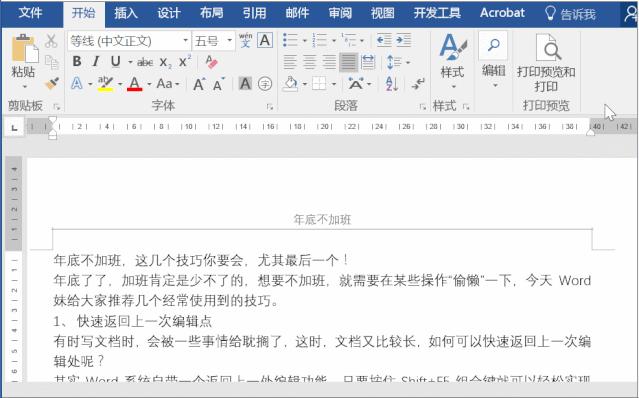The height and width of the screenshot is (398, 639).
Task: Open the 文件 tab
Action: [30, 13]
